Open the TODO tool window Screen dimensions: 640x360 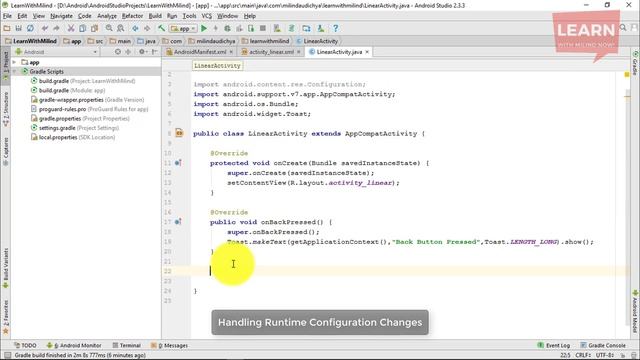pyautogui.click(x=25, y=345)
